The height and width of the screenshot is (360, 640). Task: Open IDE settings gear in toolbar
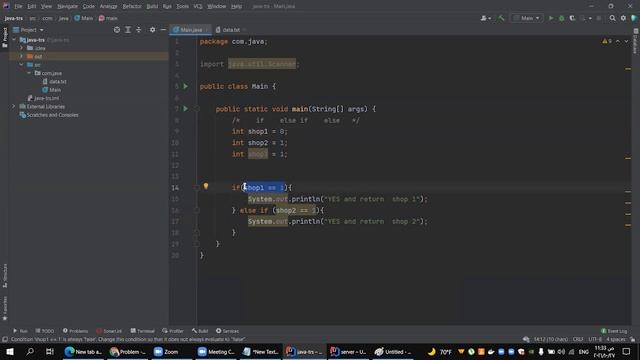pyautogui.click(x=623, y=18)
